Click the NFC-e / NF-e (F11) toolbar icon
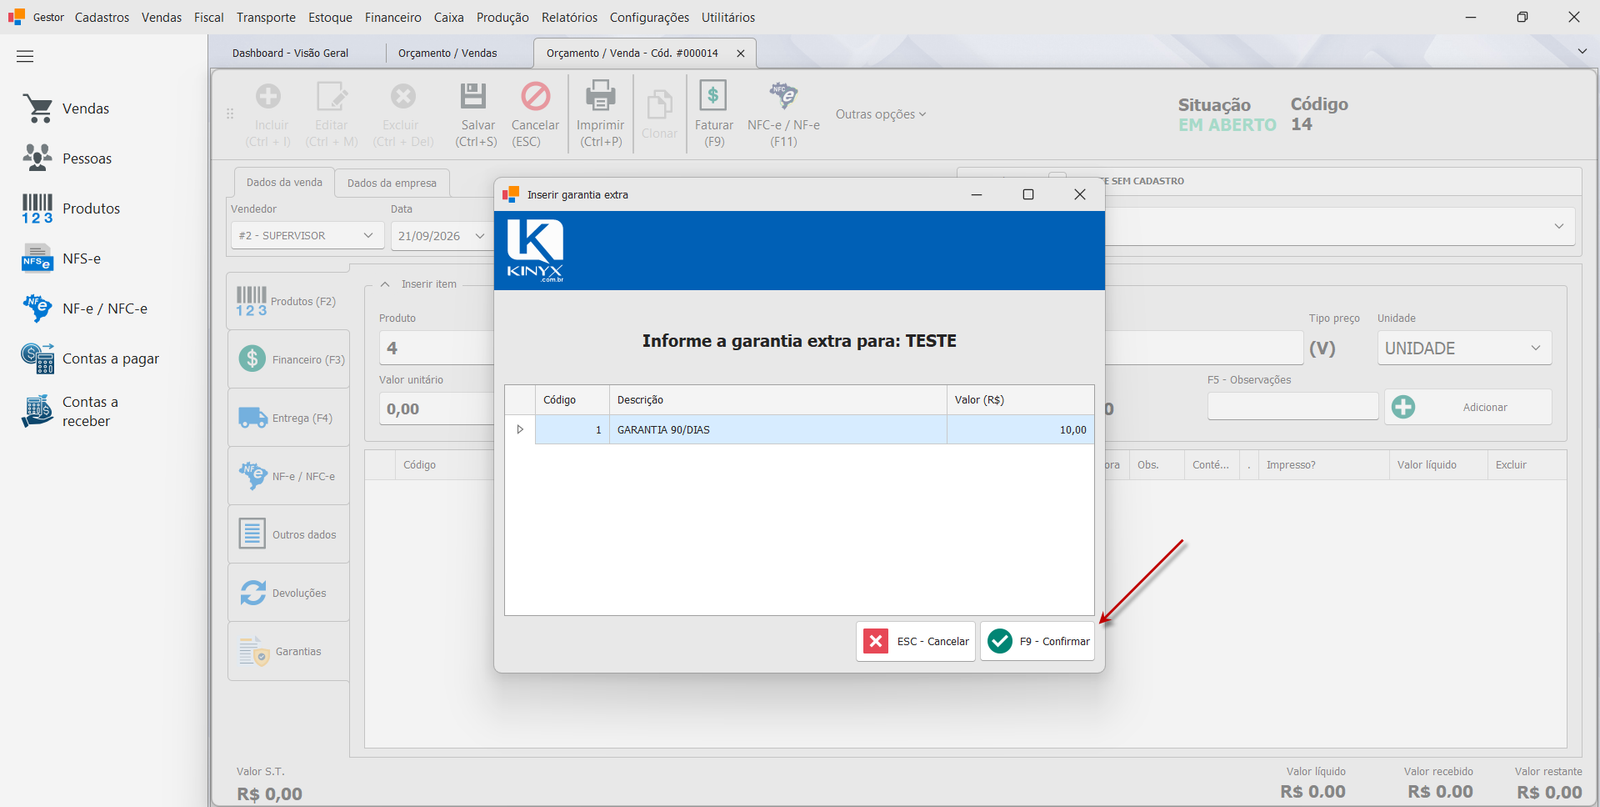Image resolution: width=1600 pixels, height=807 pixels. click(783, 97)
